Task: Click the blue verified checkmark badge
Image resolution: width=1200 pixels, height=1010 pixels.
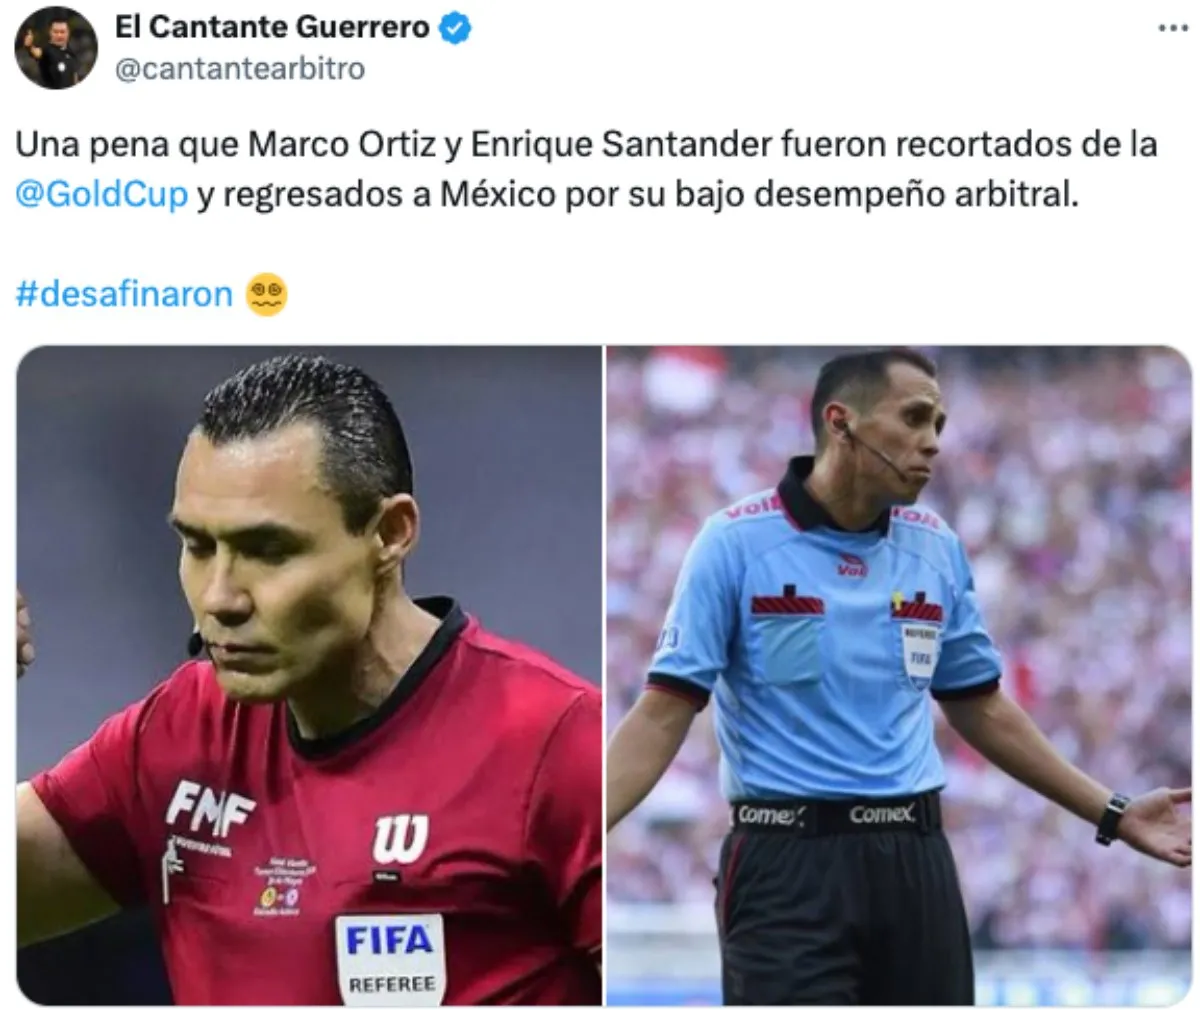Action: coord(456,28)
